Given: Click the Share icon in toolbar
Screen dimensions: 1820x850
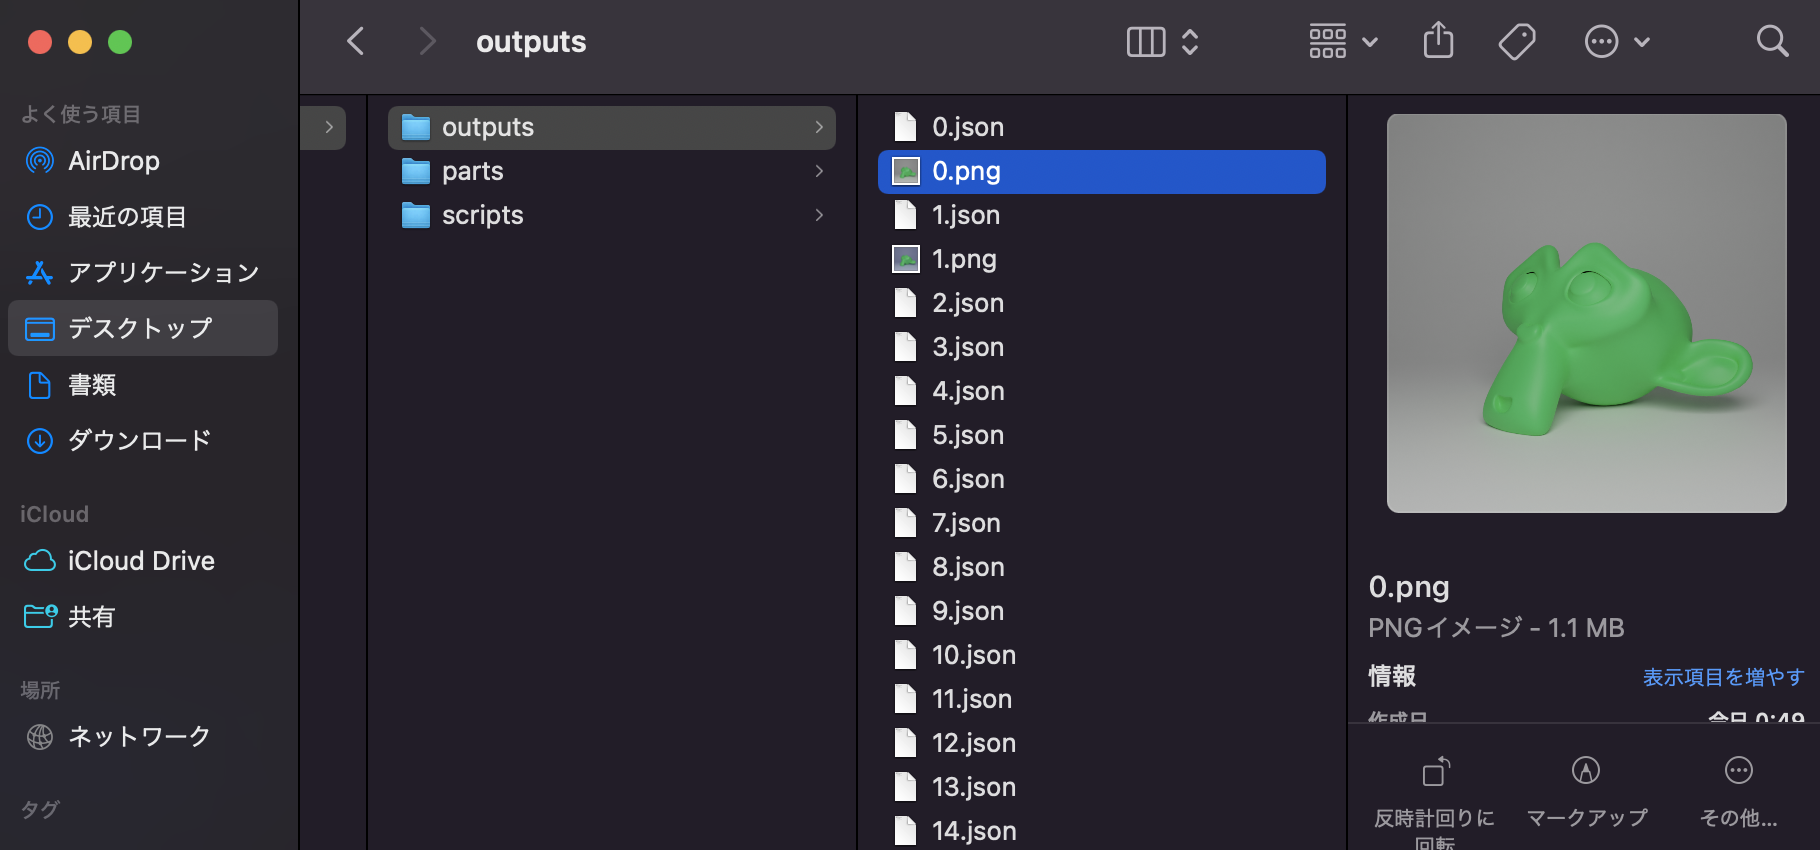Looking at the screenshot, I should click(1438, 41).
